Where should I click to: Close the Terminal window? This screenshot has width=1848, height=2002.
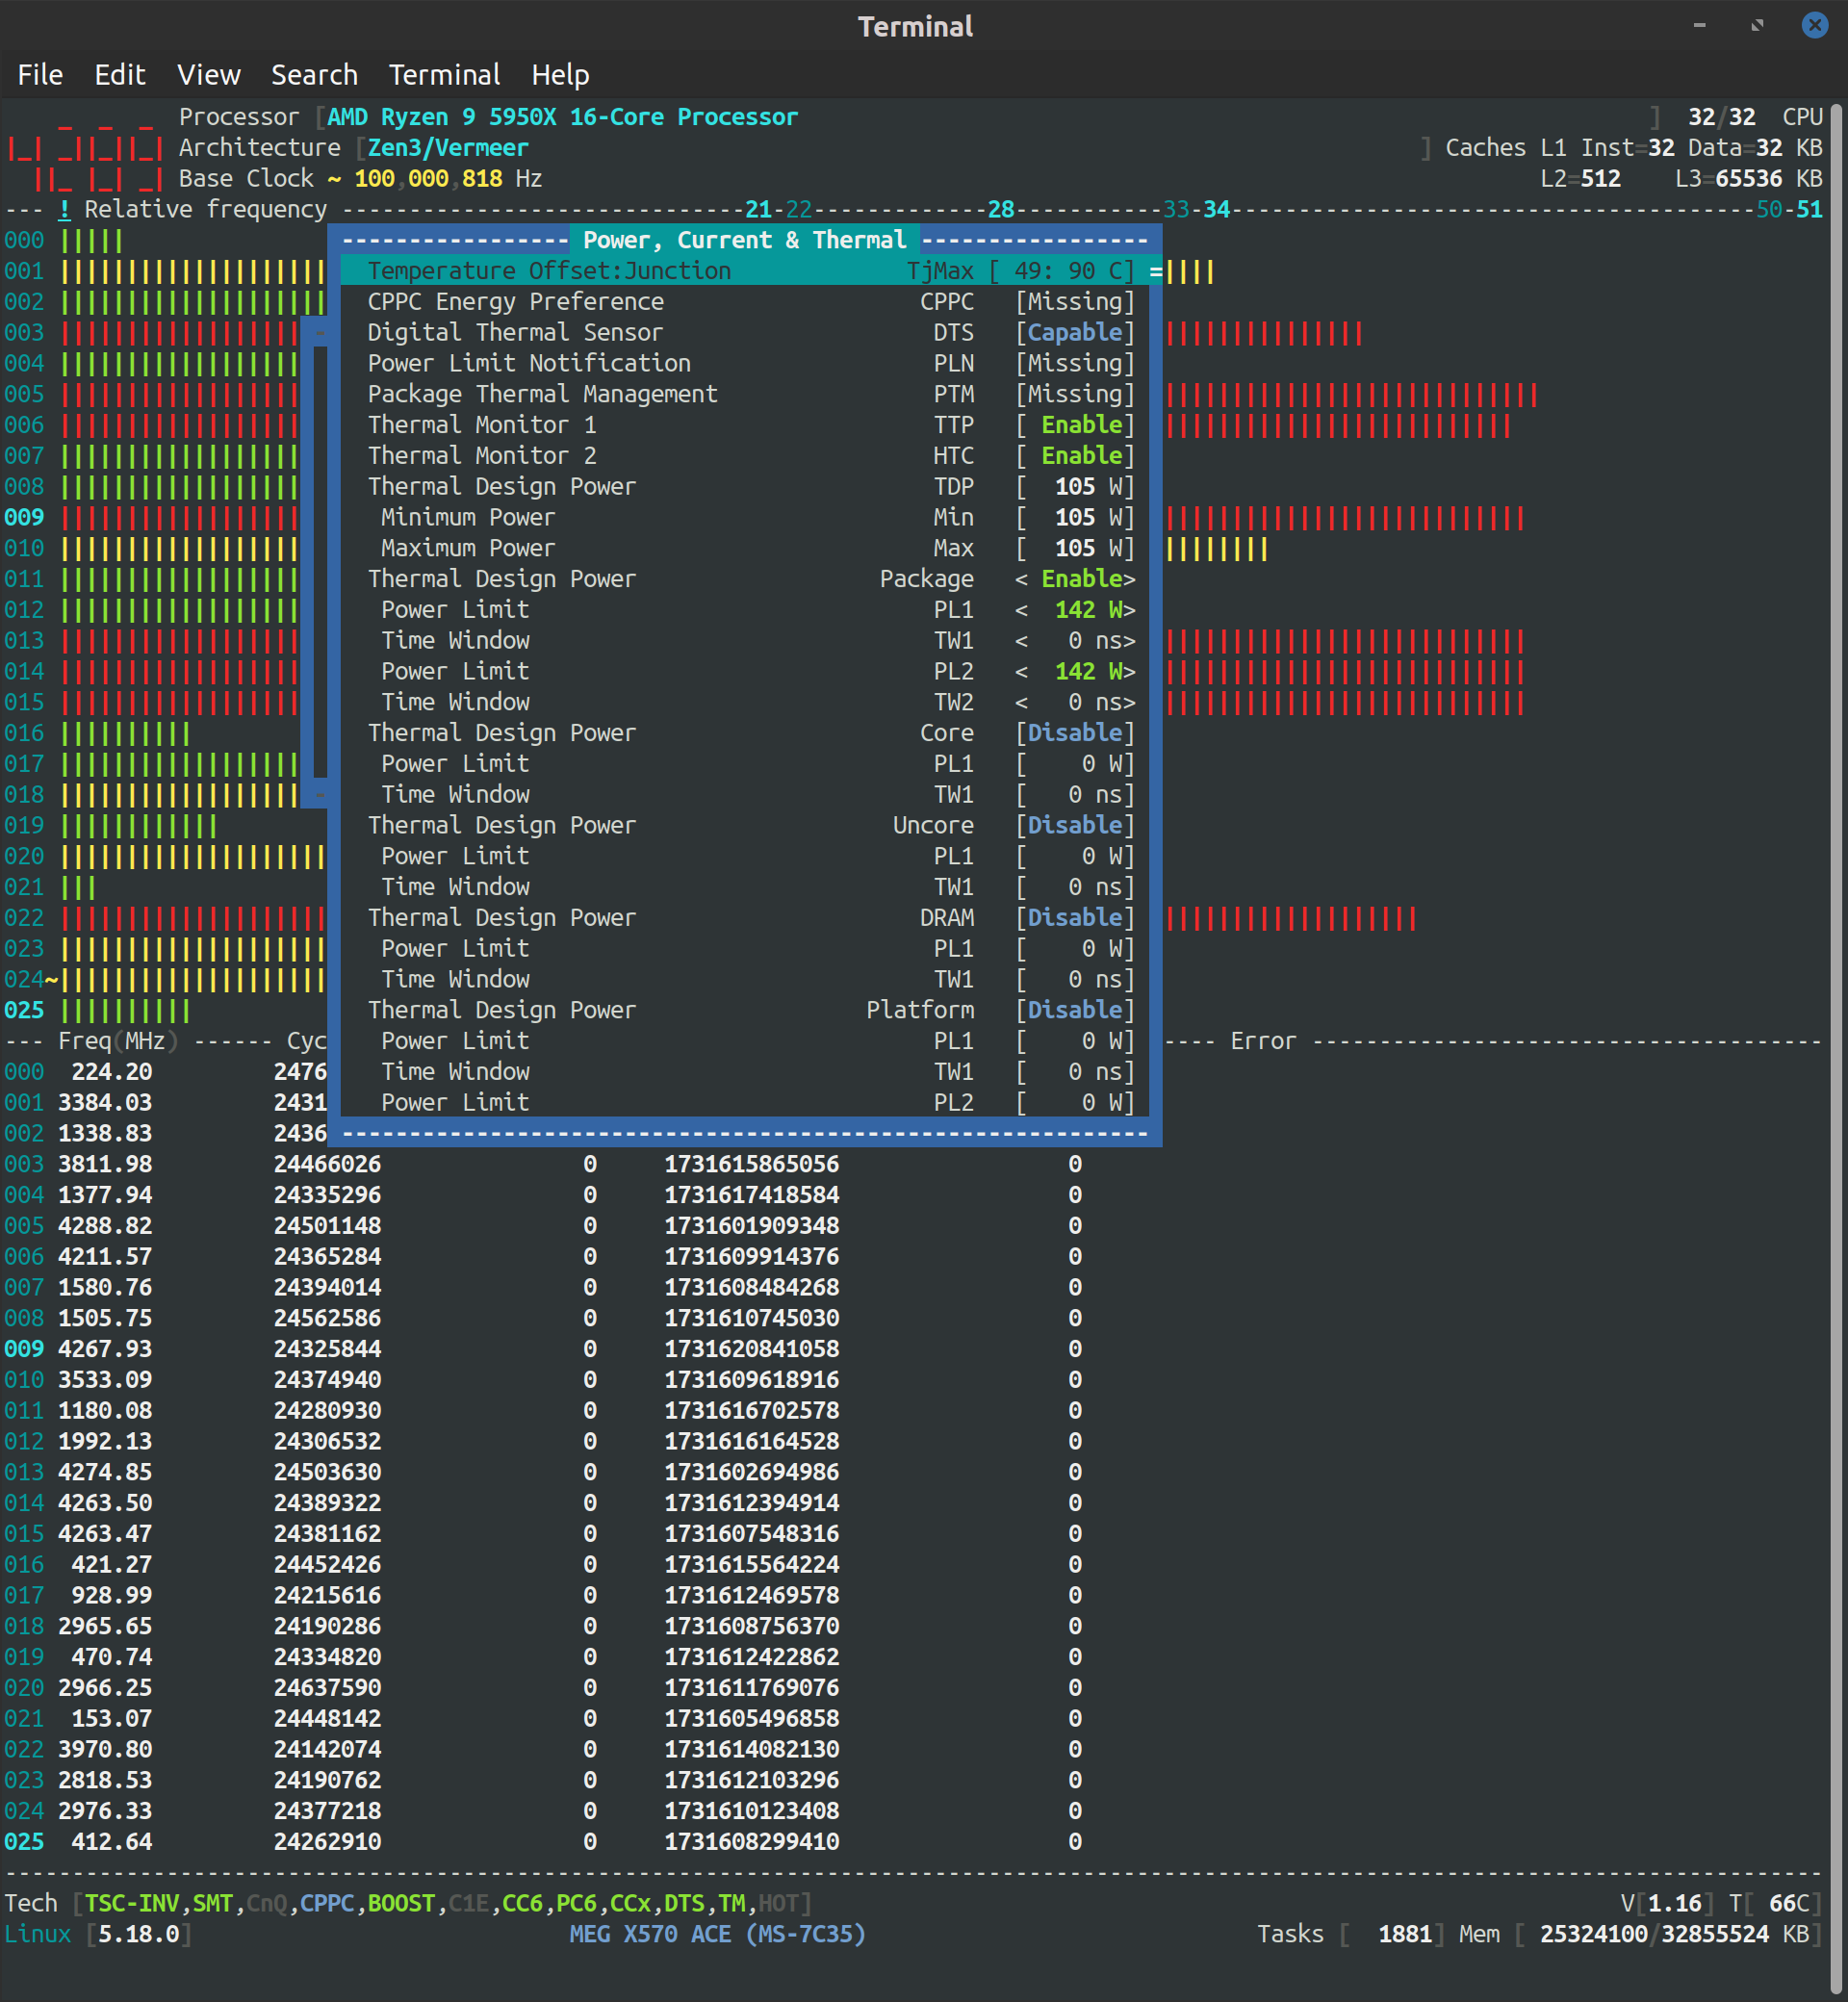(1814, 25)
